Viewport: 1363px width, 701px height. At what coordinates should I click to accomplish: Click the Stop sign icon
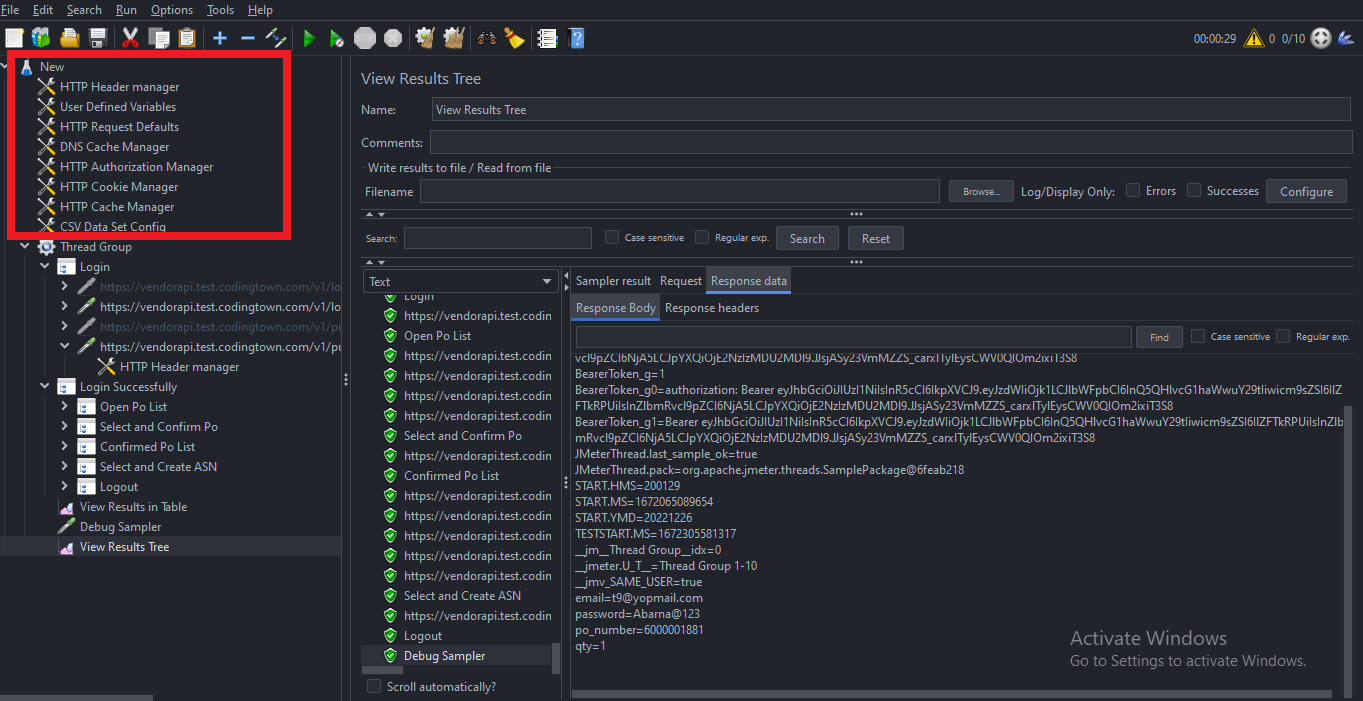click(x=365, y=39)
